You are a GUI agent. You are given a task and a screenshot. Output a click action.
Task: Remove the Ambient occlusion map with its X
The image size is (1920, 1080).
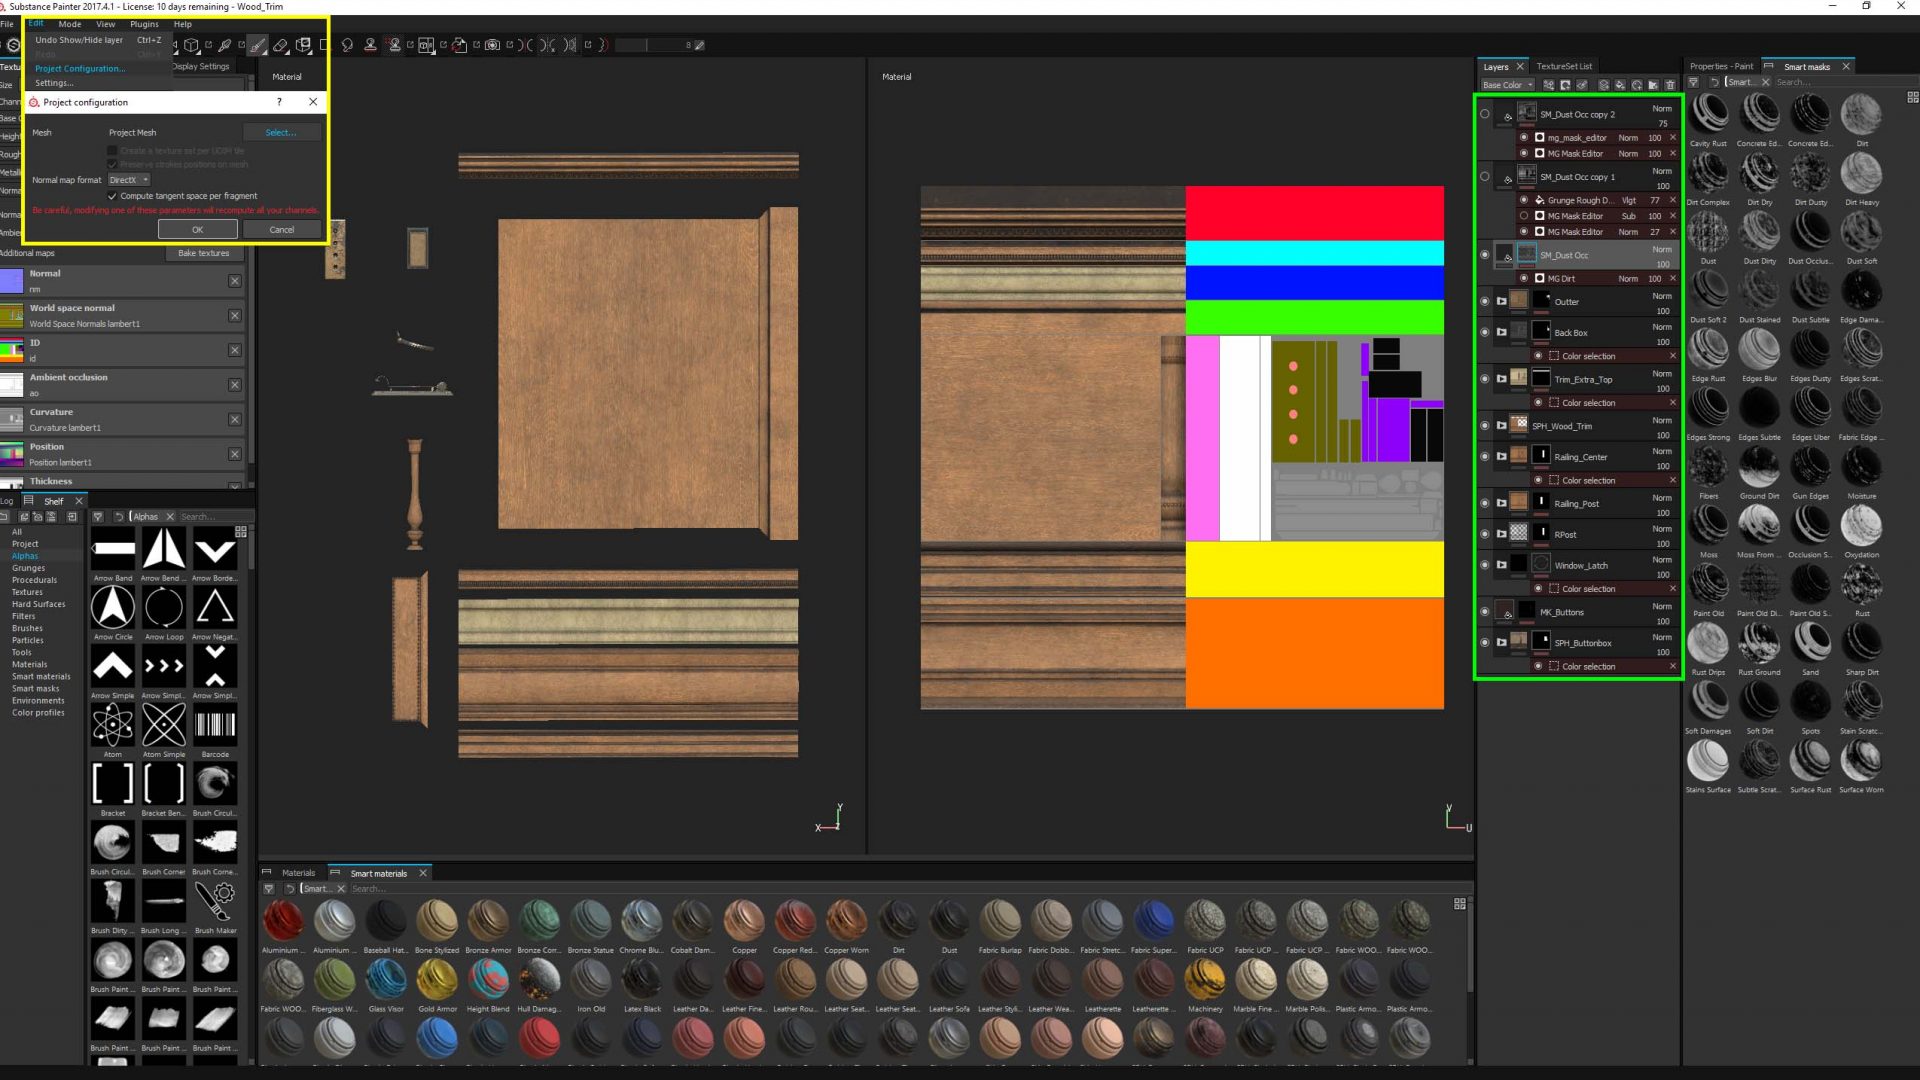coord(235,385)
